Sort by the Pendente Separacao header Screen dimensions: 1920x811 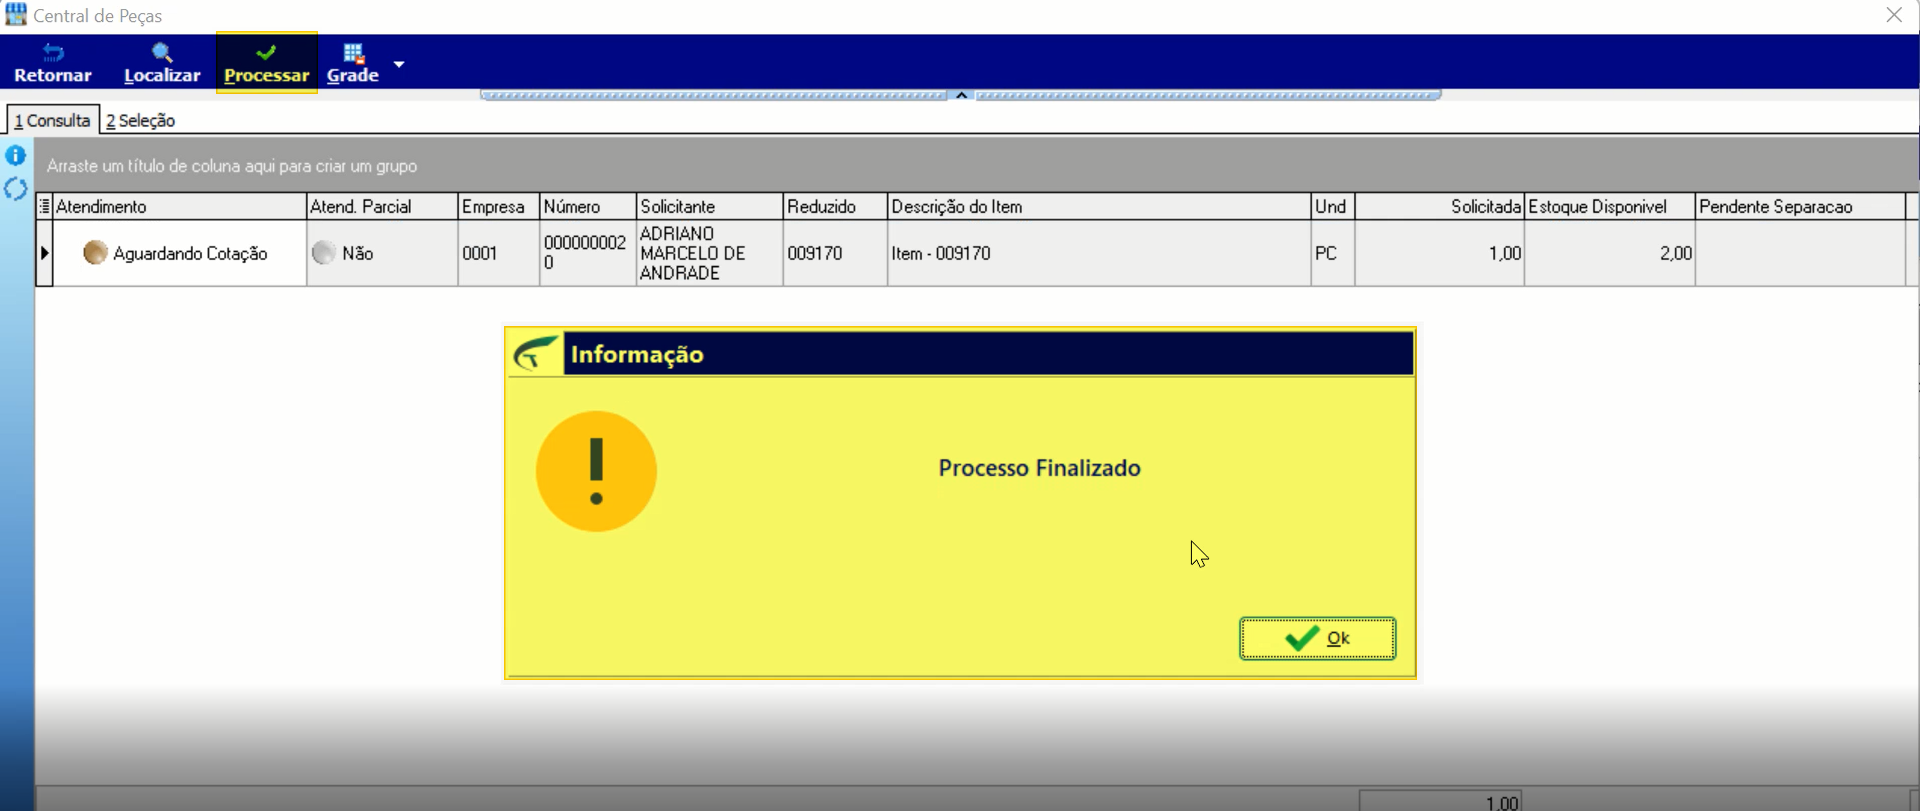coord(1800,206)
